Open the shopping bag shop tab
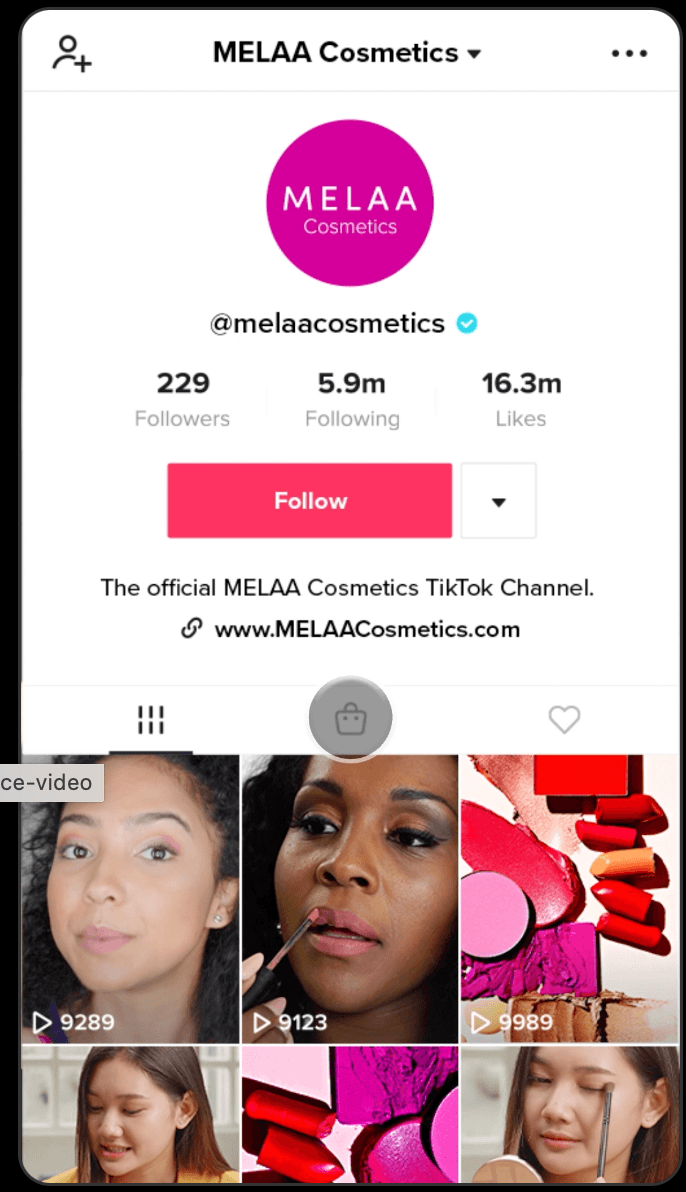Screen dimensions: 686x1192 coord(351,718)
